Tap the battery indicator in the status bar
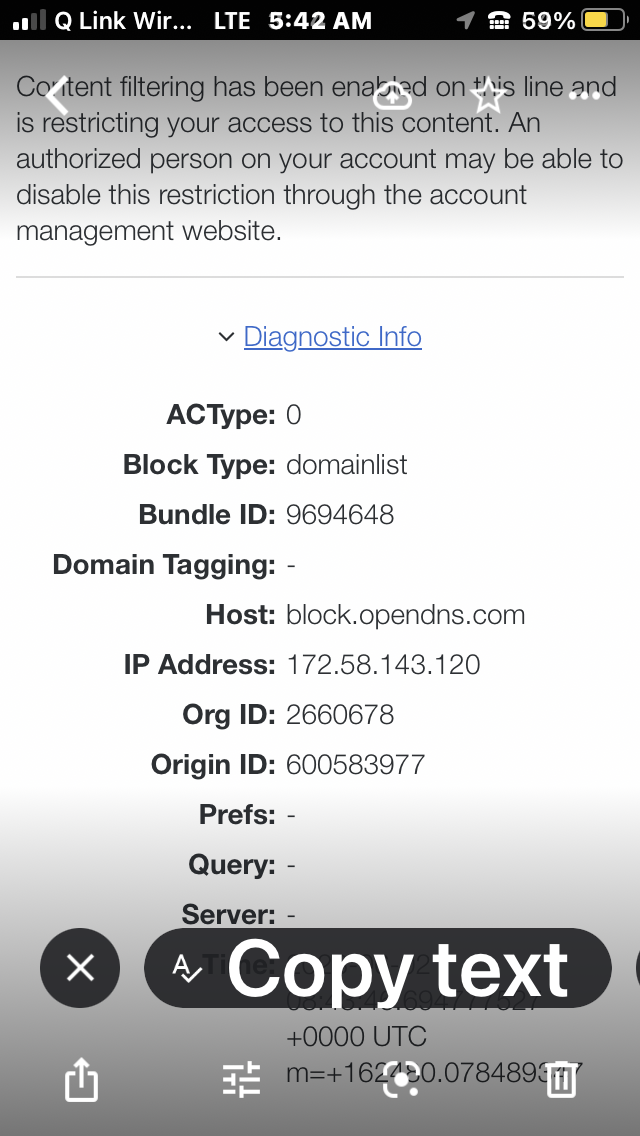This screenshot has width=640, height=1136. point(603,20)
